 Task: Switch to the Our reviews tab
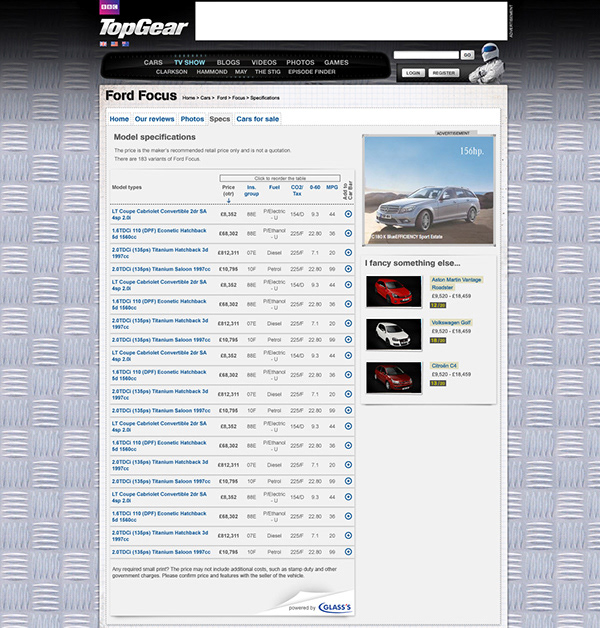(154, 119)
